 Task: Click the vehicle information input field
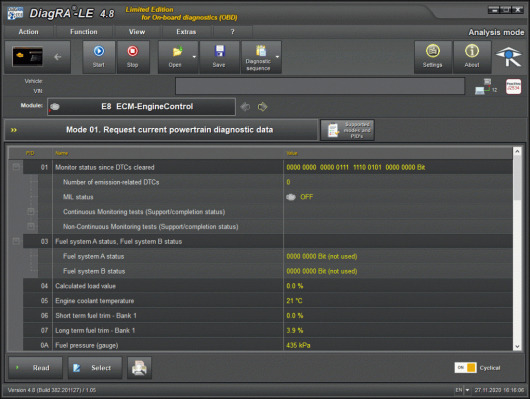(x=320, y=86)
